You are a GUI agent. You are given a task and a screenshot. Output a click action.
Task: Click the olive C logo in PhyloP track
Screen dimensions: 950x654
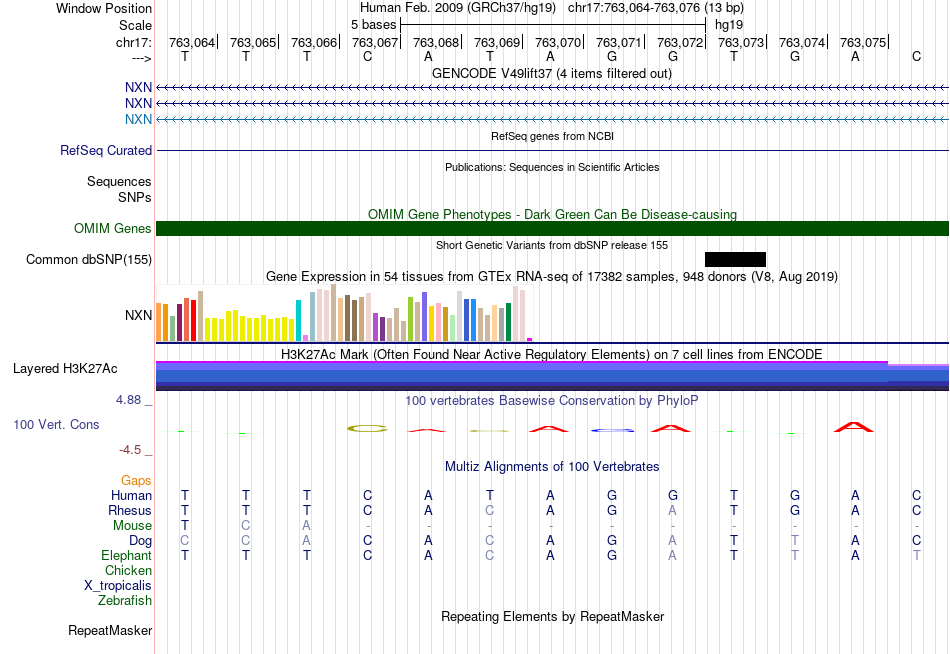coord(367,429)
